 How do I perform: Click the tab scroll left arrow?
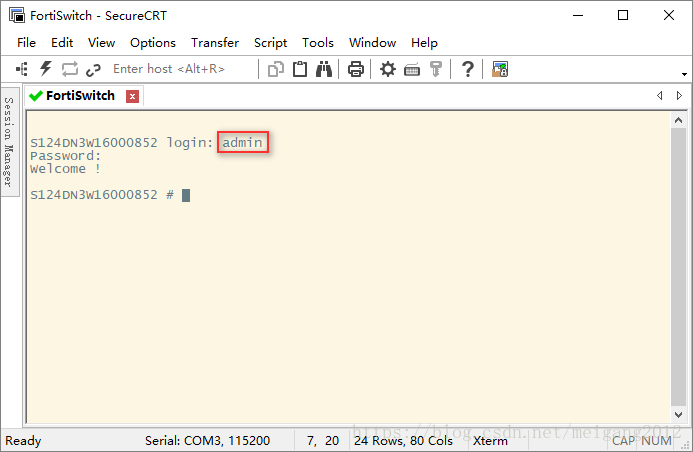tap(659, 95)
